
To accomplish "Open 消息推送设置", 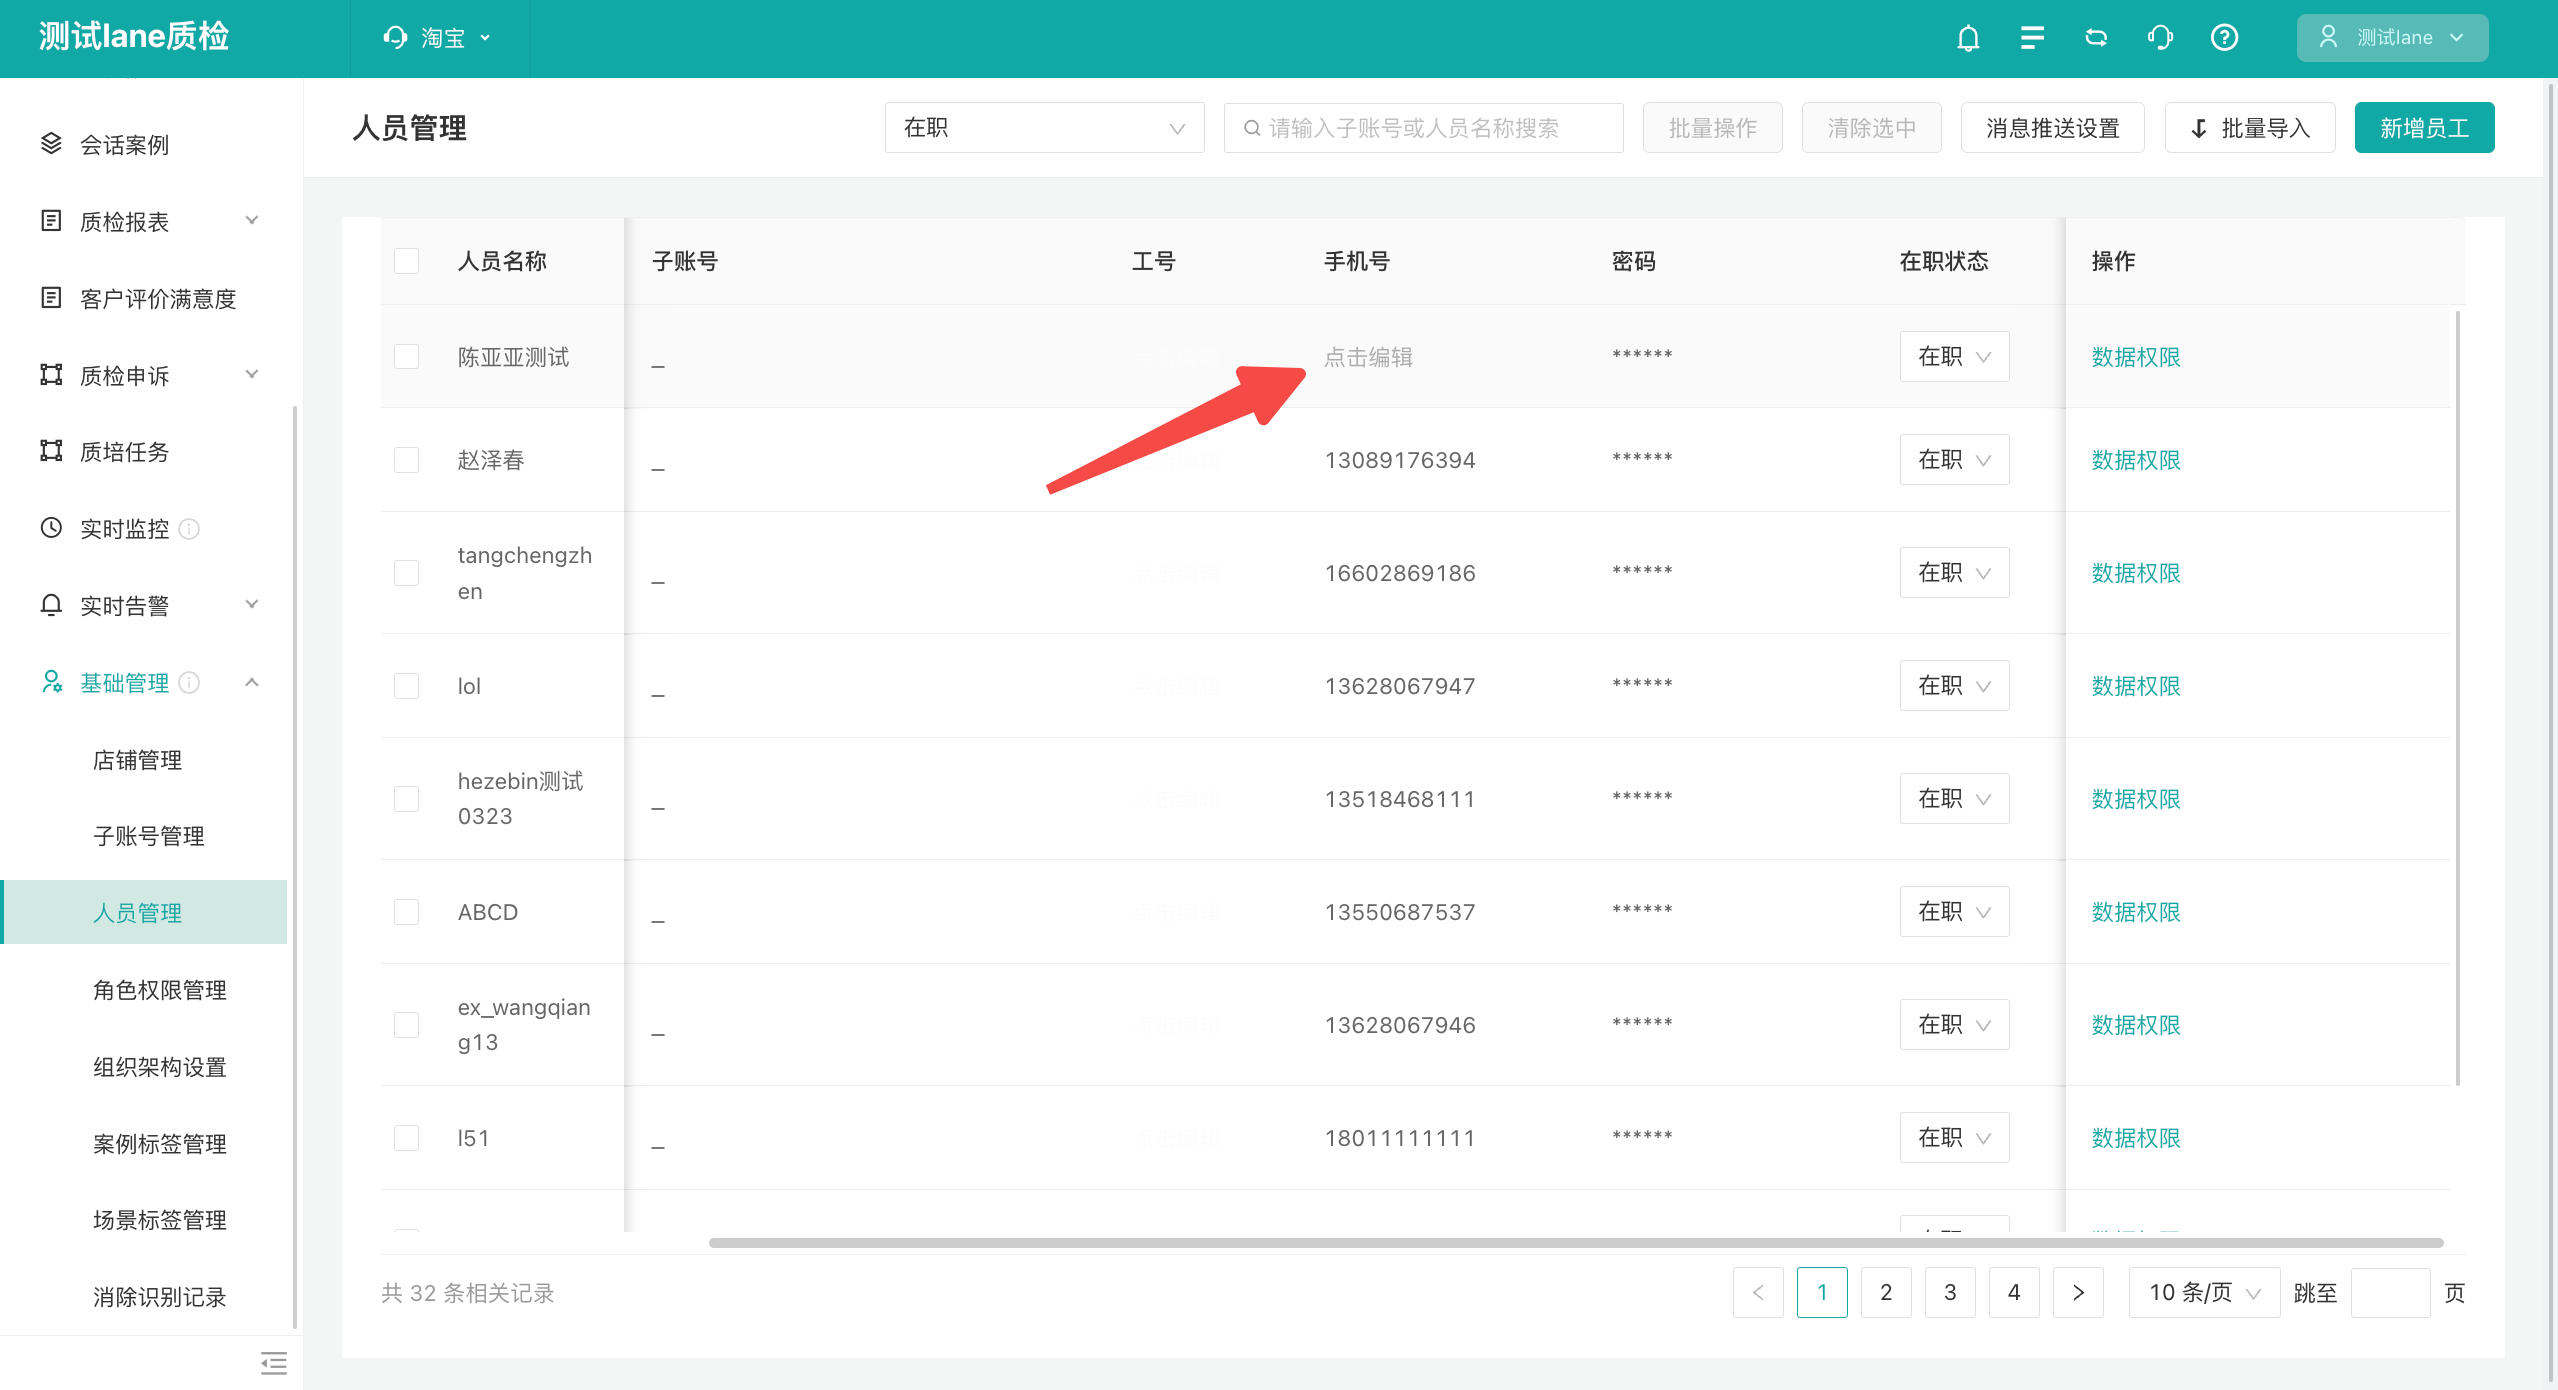I will click(2052, 128).
